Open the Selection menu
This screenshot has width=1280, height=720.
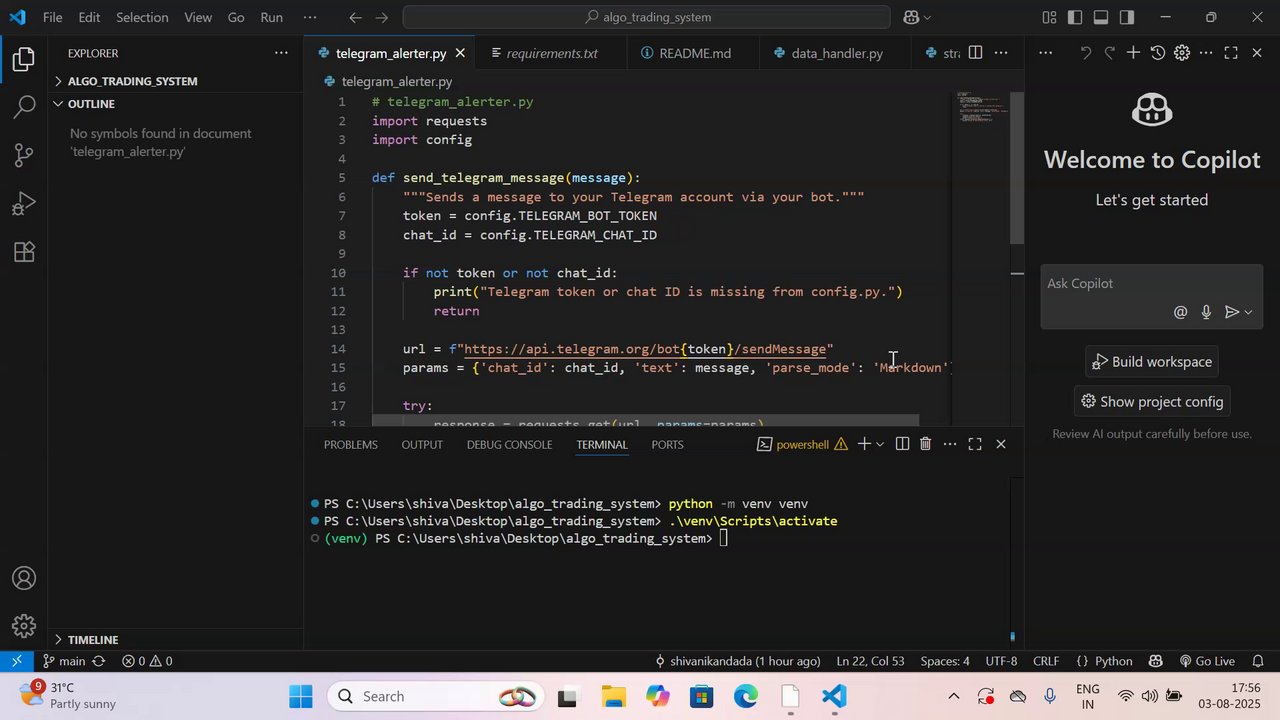[x=142, y=17]
